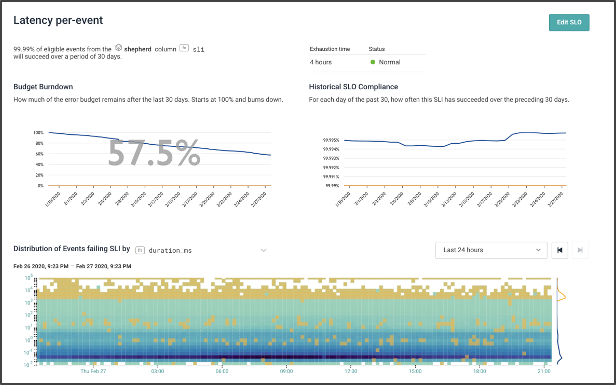The width and height of the screenshot is (616, 385).
Task: Click the orange baseline in the Budget Burndown chart
Action: pyautogui.click(x=160, y=185)
